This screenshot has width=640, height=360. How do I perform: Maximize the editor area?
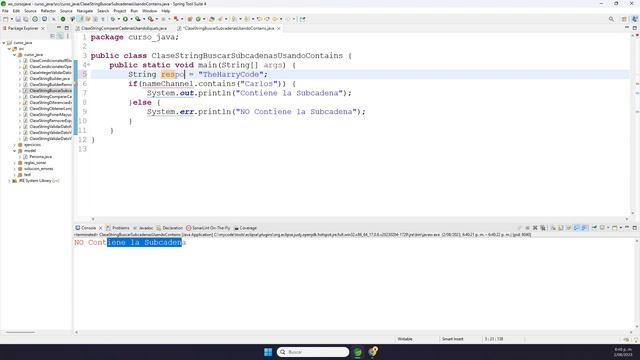(635, 28)
